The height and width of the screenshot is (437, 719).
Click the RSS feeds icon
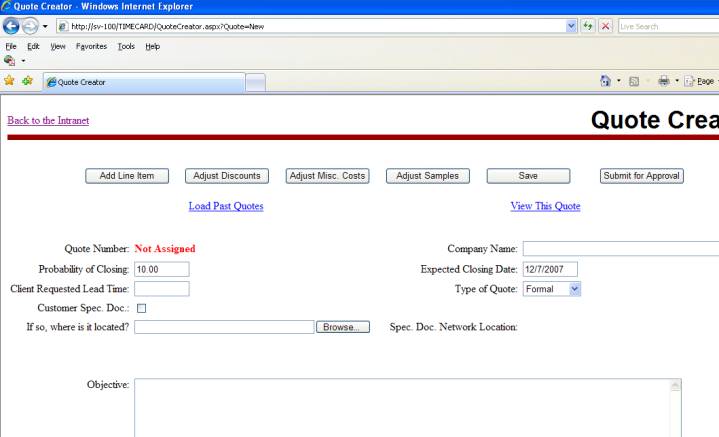[x=635, y=81]
